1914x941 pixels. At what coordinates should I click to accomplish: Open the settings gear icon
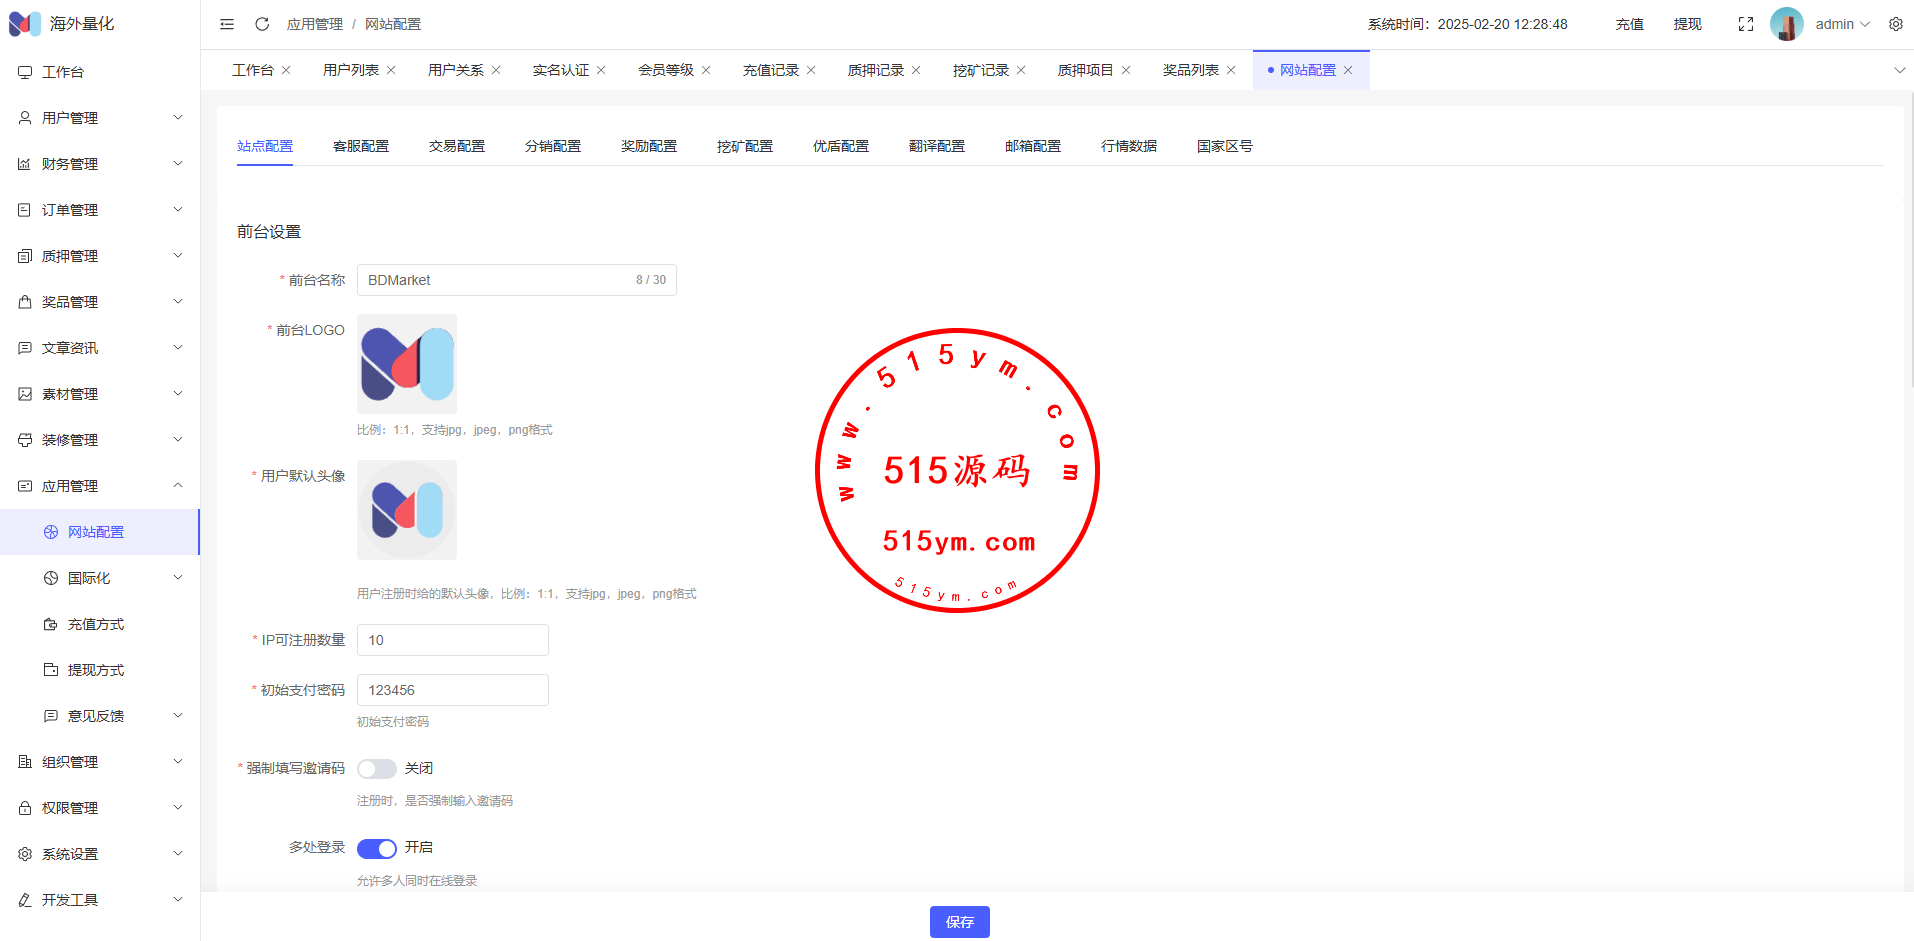click(1895, 24)
